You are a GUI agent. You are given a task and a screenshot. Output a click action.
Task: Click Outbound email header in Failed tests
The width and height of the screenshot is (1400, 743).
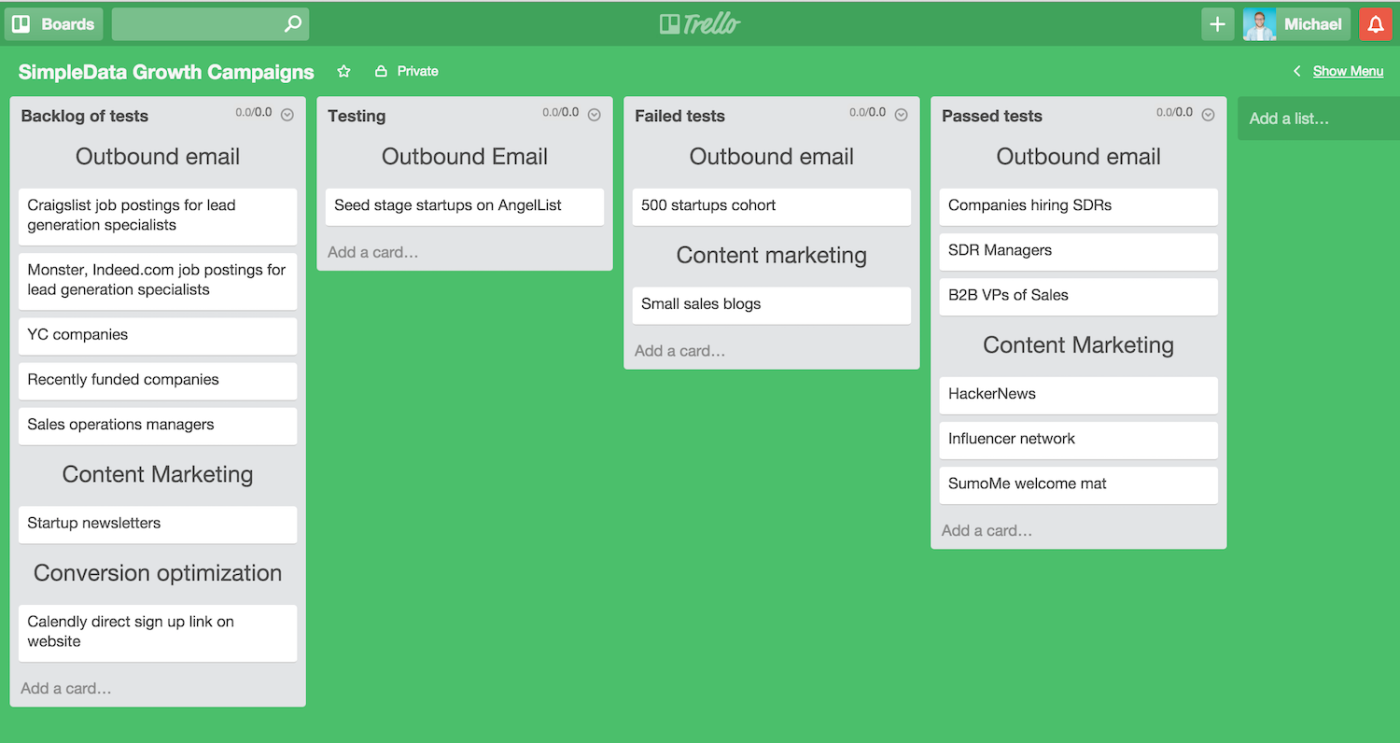(772, 156)
